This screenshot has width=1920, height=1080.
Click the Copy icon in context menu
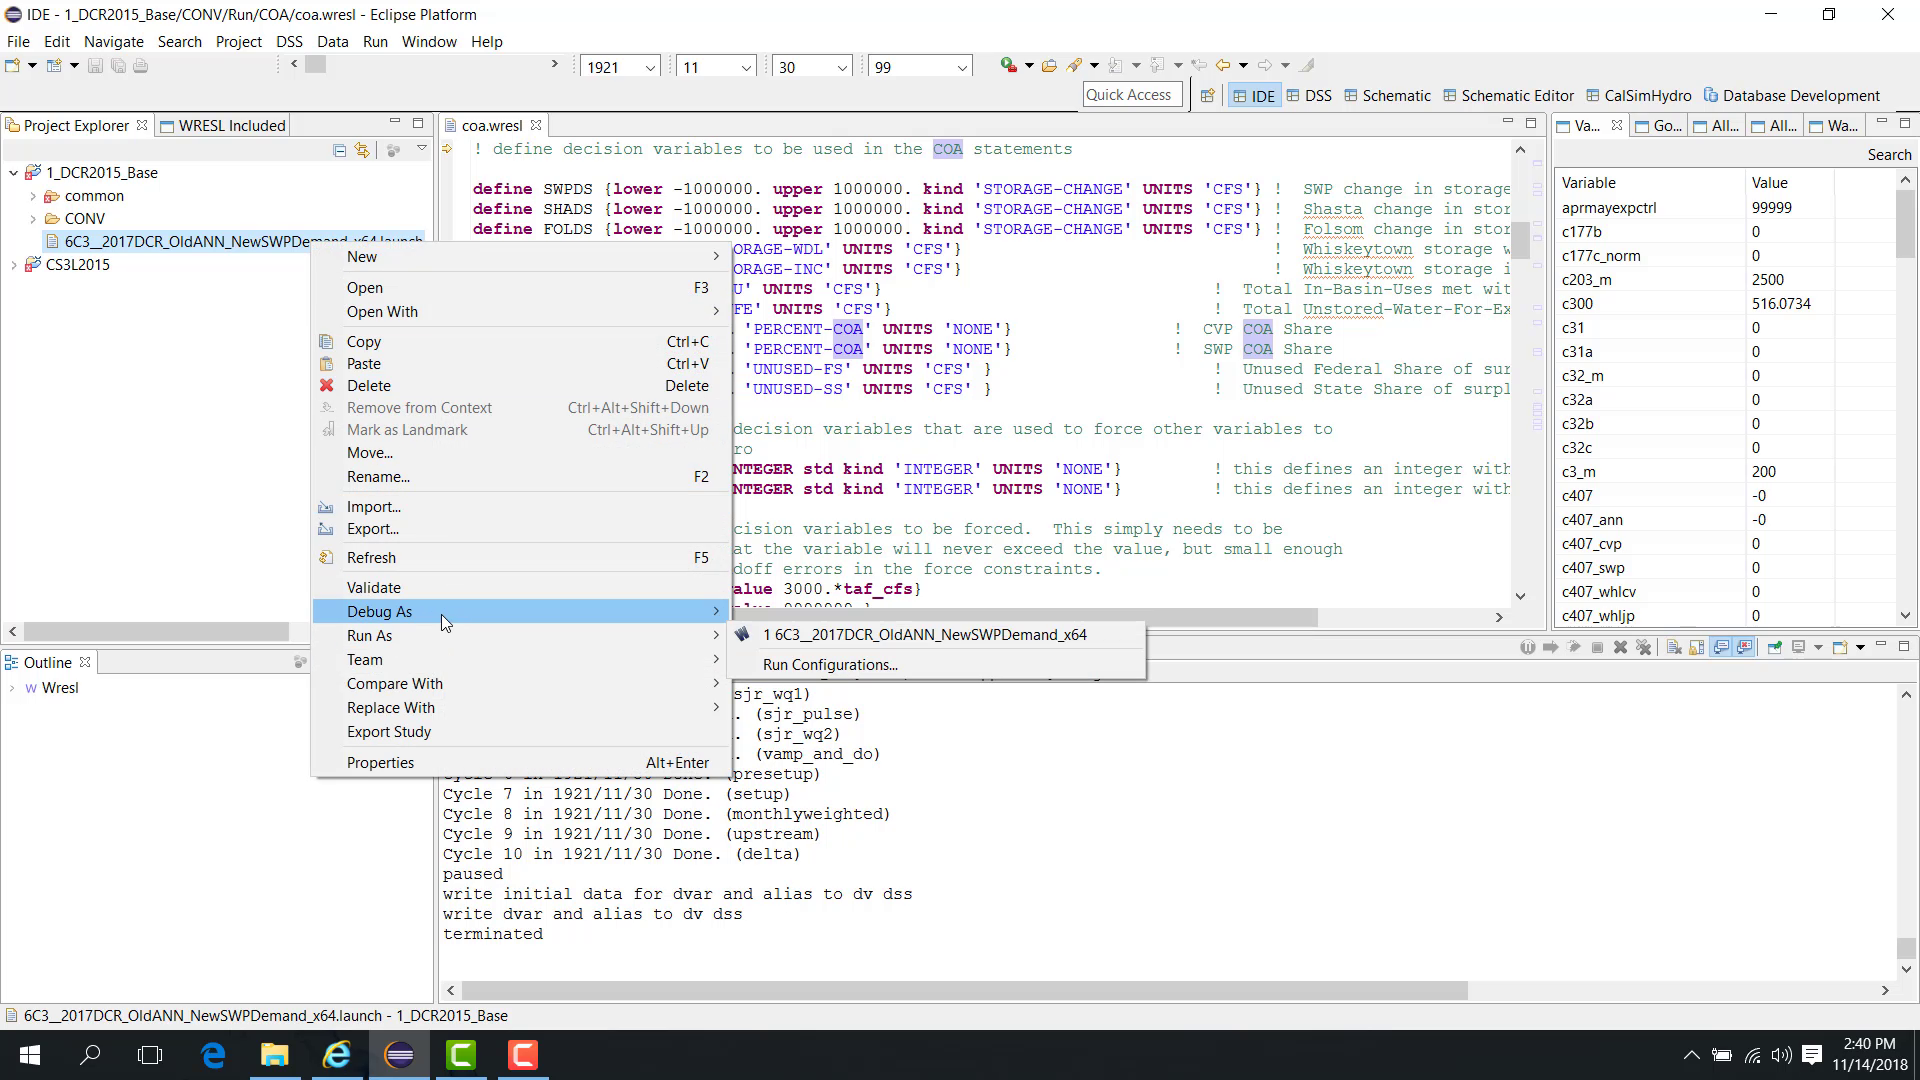click(x=326, y=342)
